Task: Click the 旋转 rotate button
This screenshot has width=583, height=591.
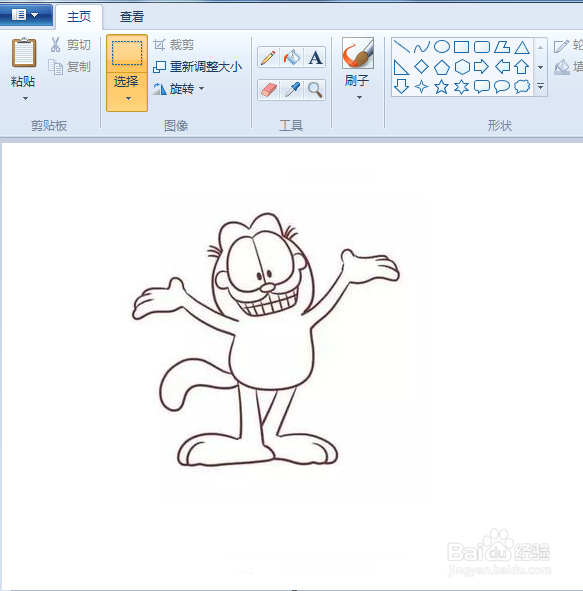Action: tap(174, 89)
